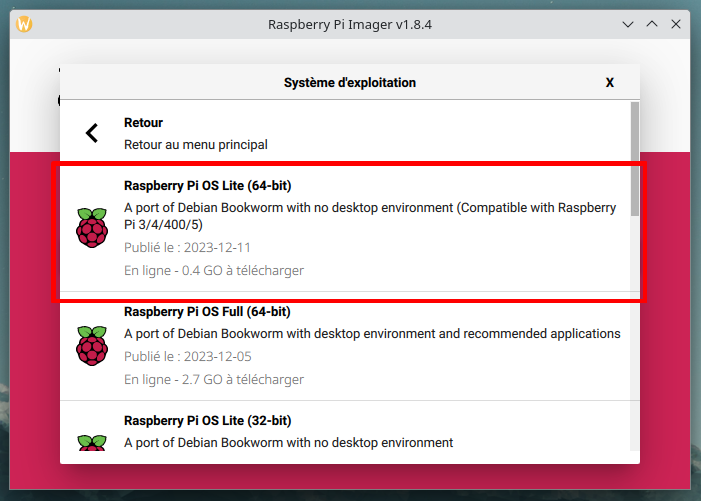Click the '2.7 GO à télécharger' line
This screenshot has height=501, width=701.
214,379
